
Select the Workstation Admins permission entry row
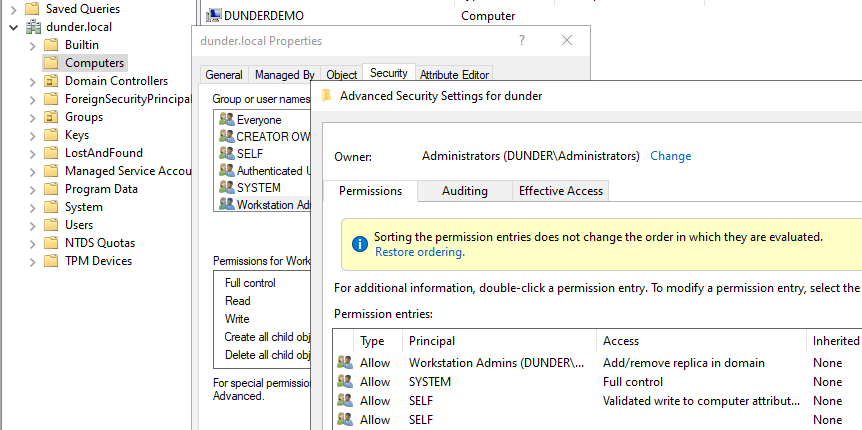(x=598, y=363)
